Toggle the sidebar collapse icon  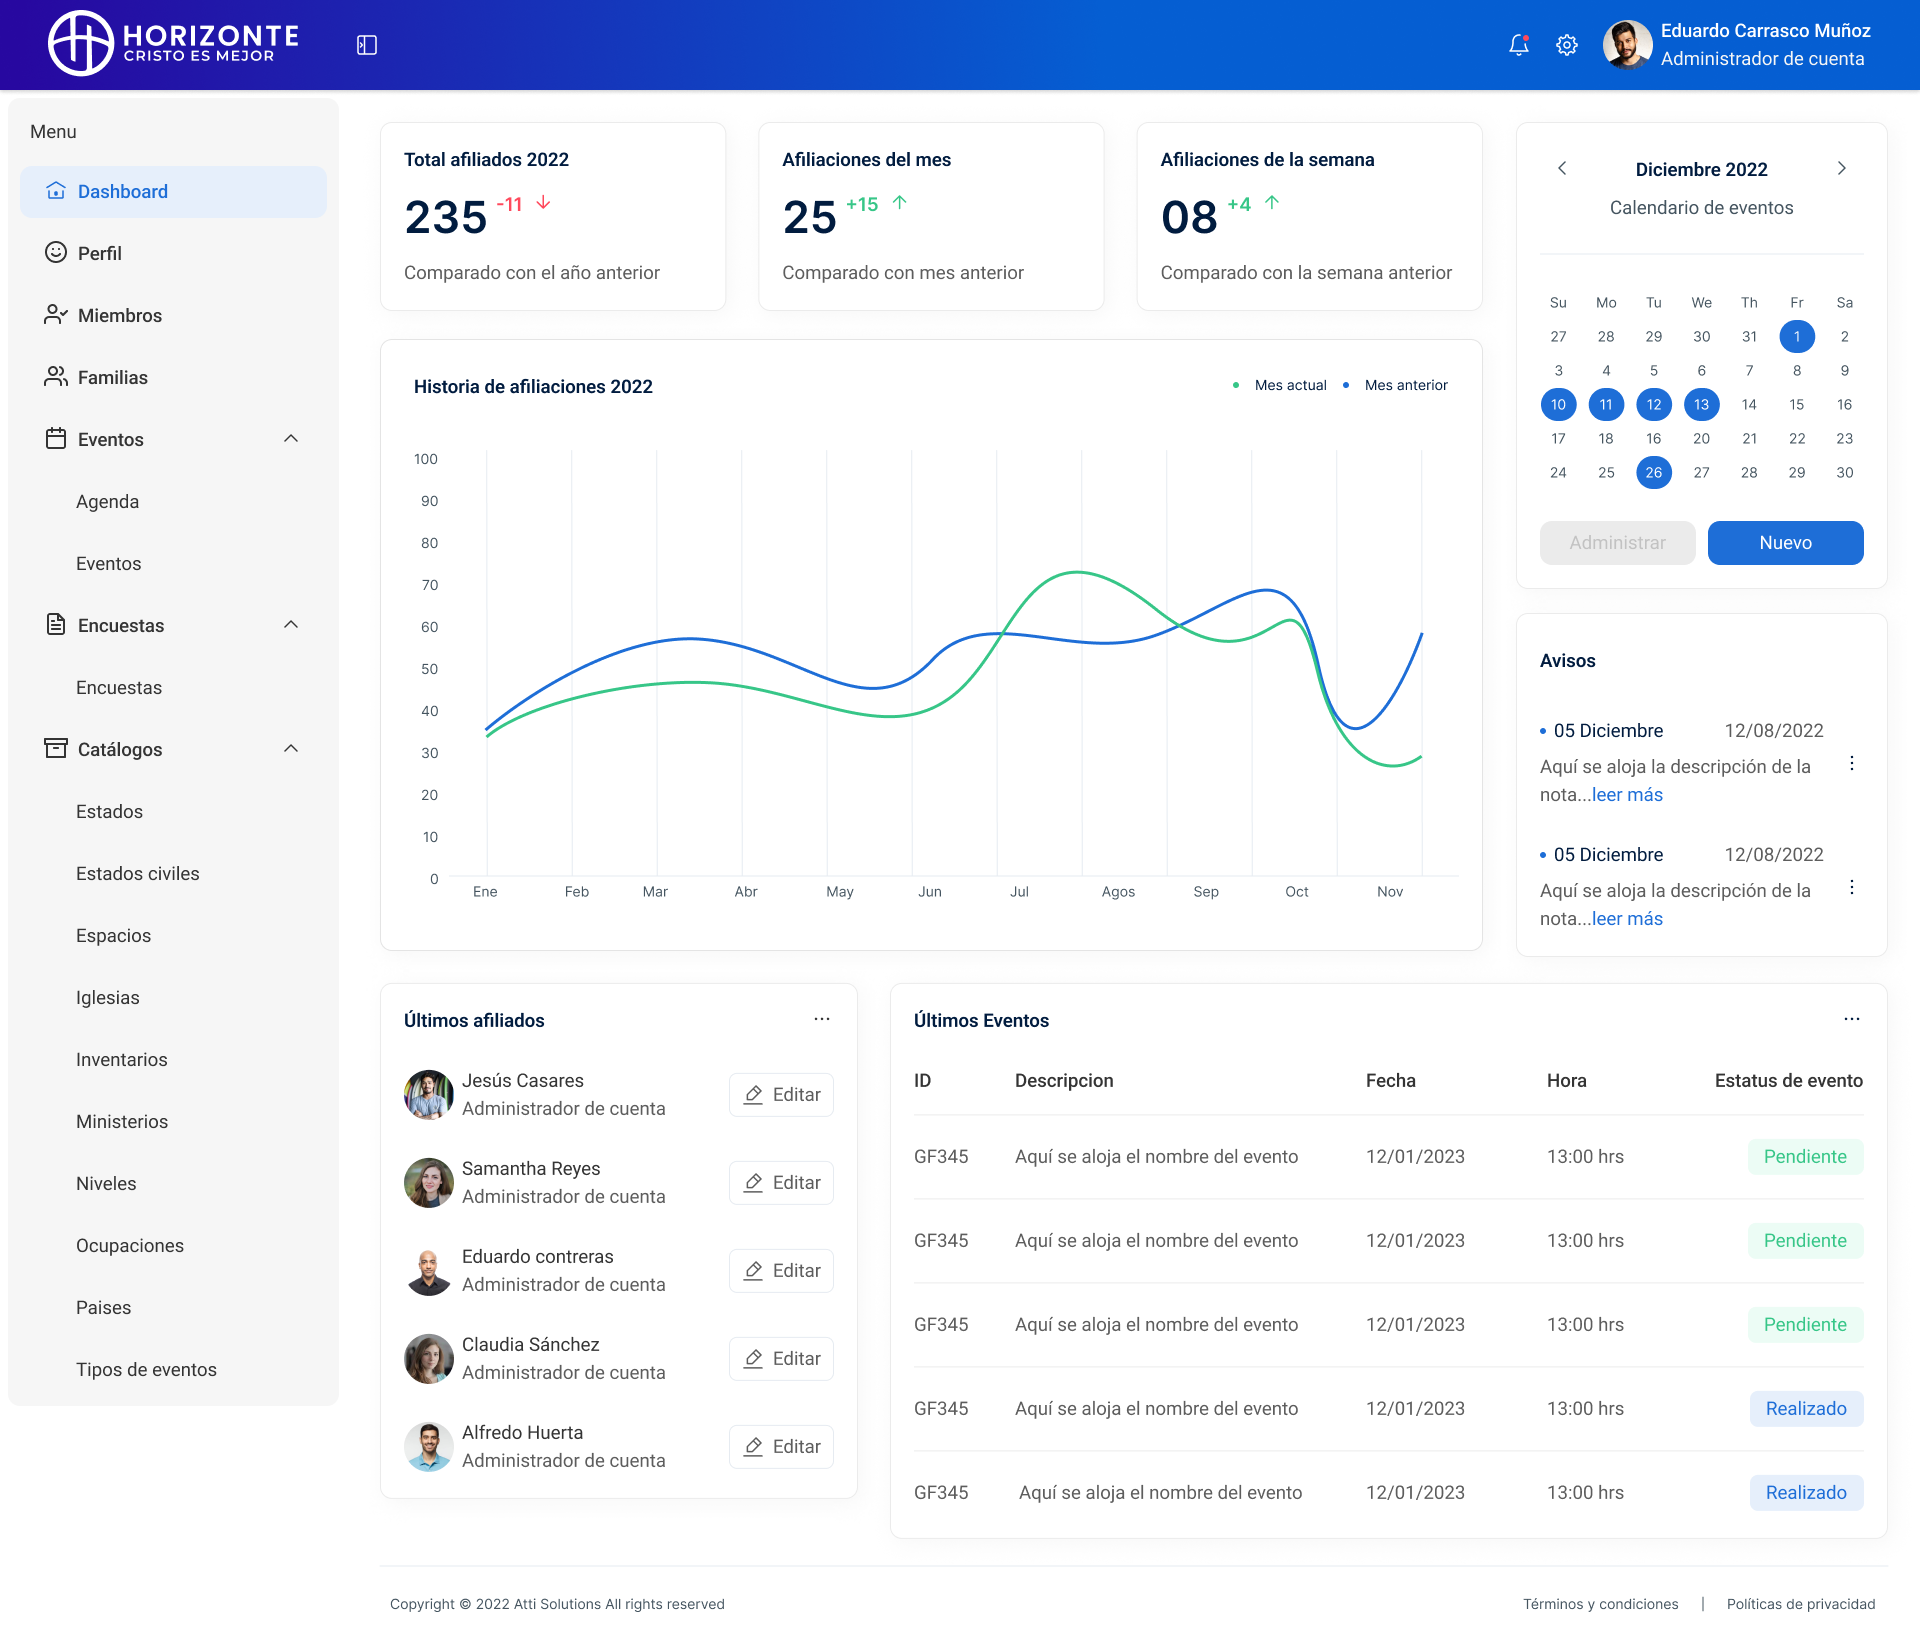pyautogui.click(x=367, y=45)
